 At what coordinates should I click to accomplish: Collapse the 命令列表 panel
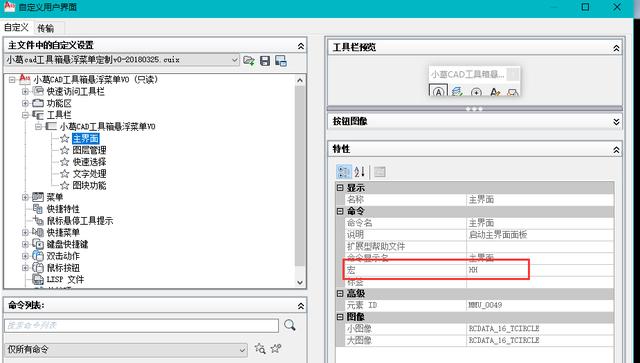tap(301, 306)
